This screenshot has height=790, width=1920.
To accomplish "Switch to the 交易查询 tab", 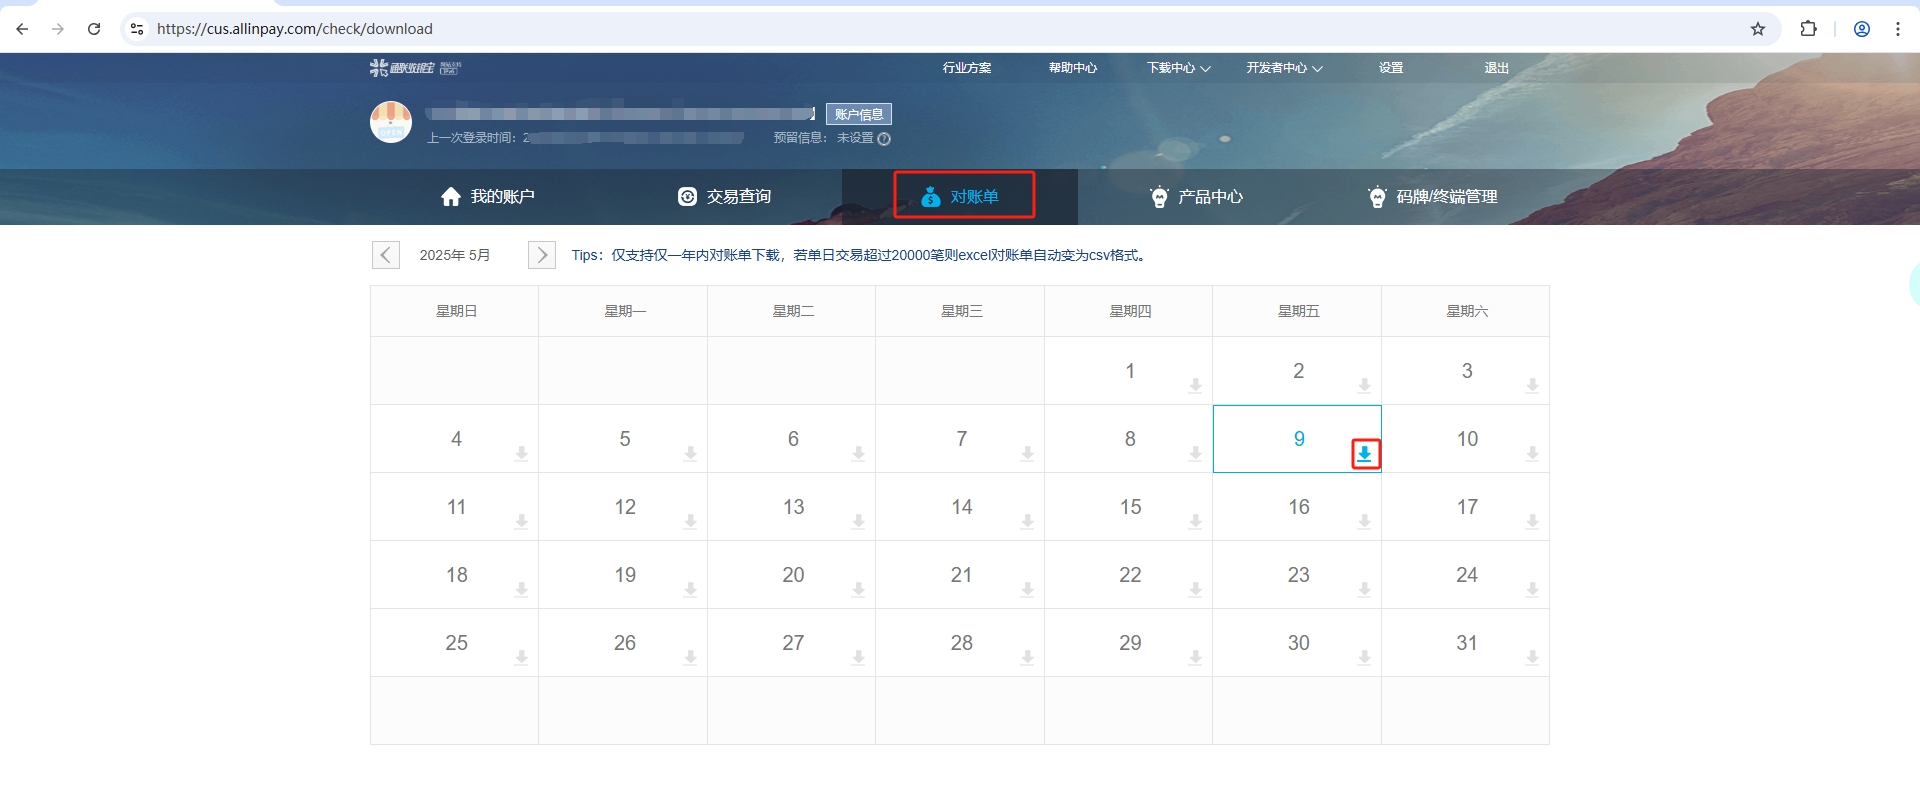I will [x=725, y=197].
